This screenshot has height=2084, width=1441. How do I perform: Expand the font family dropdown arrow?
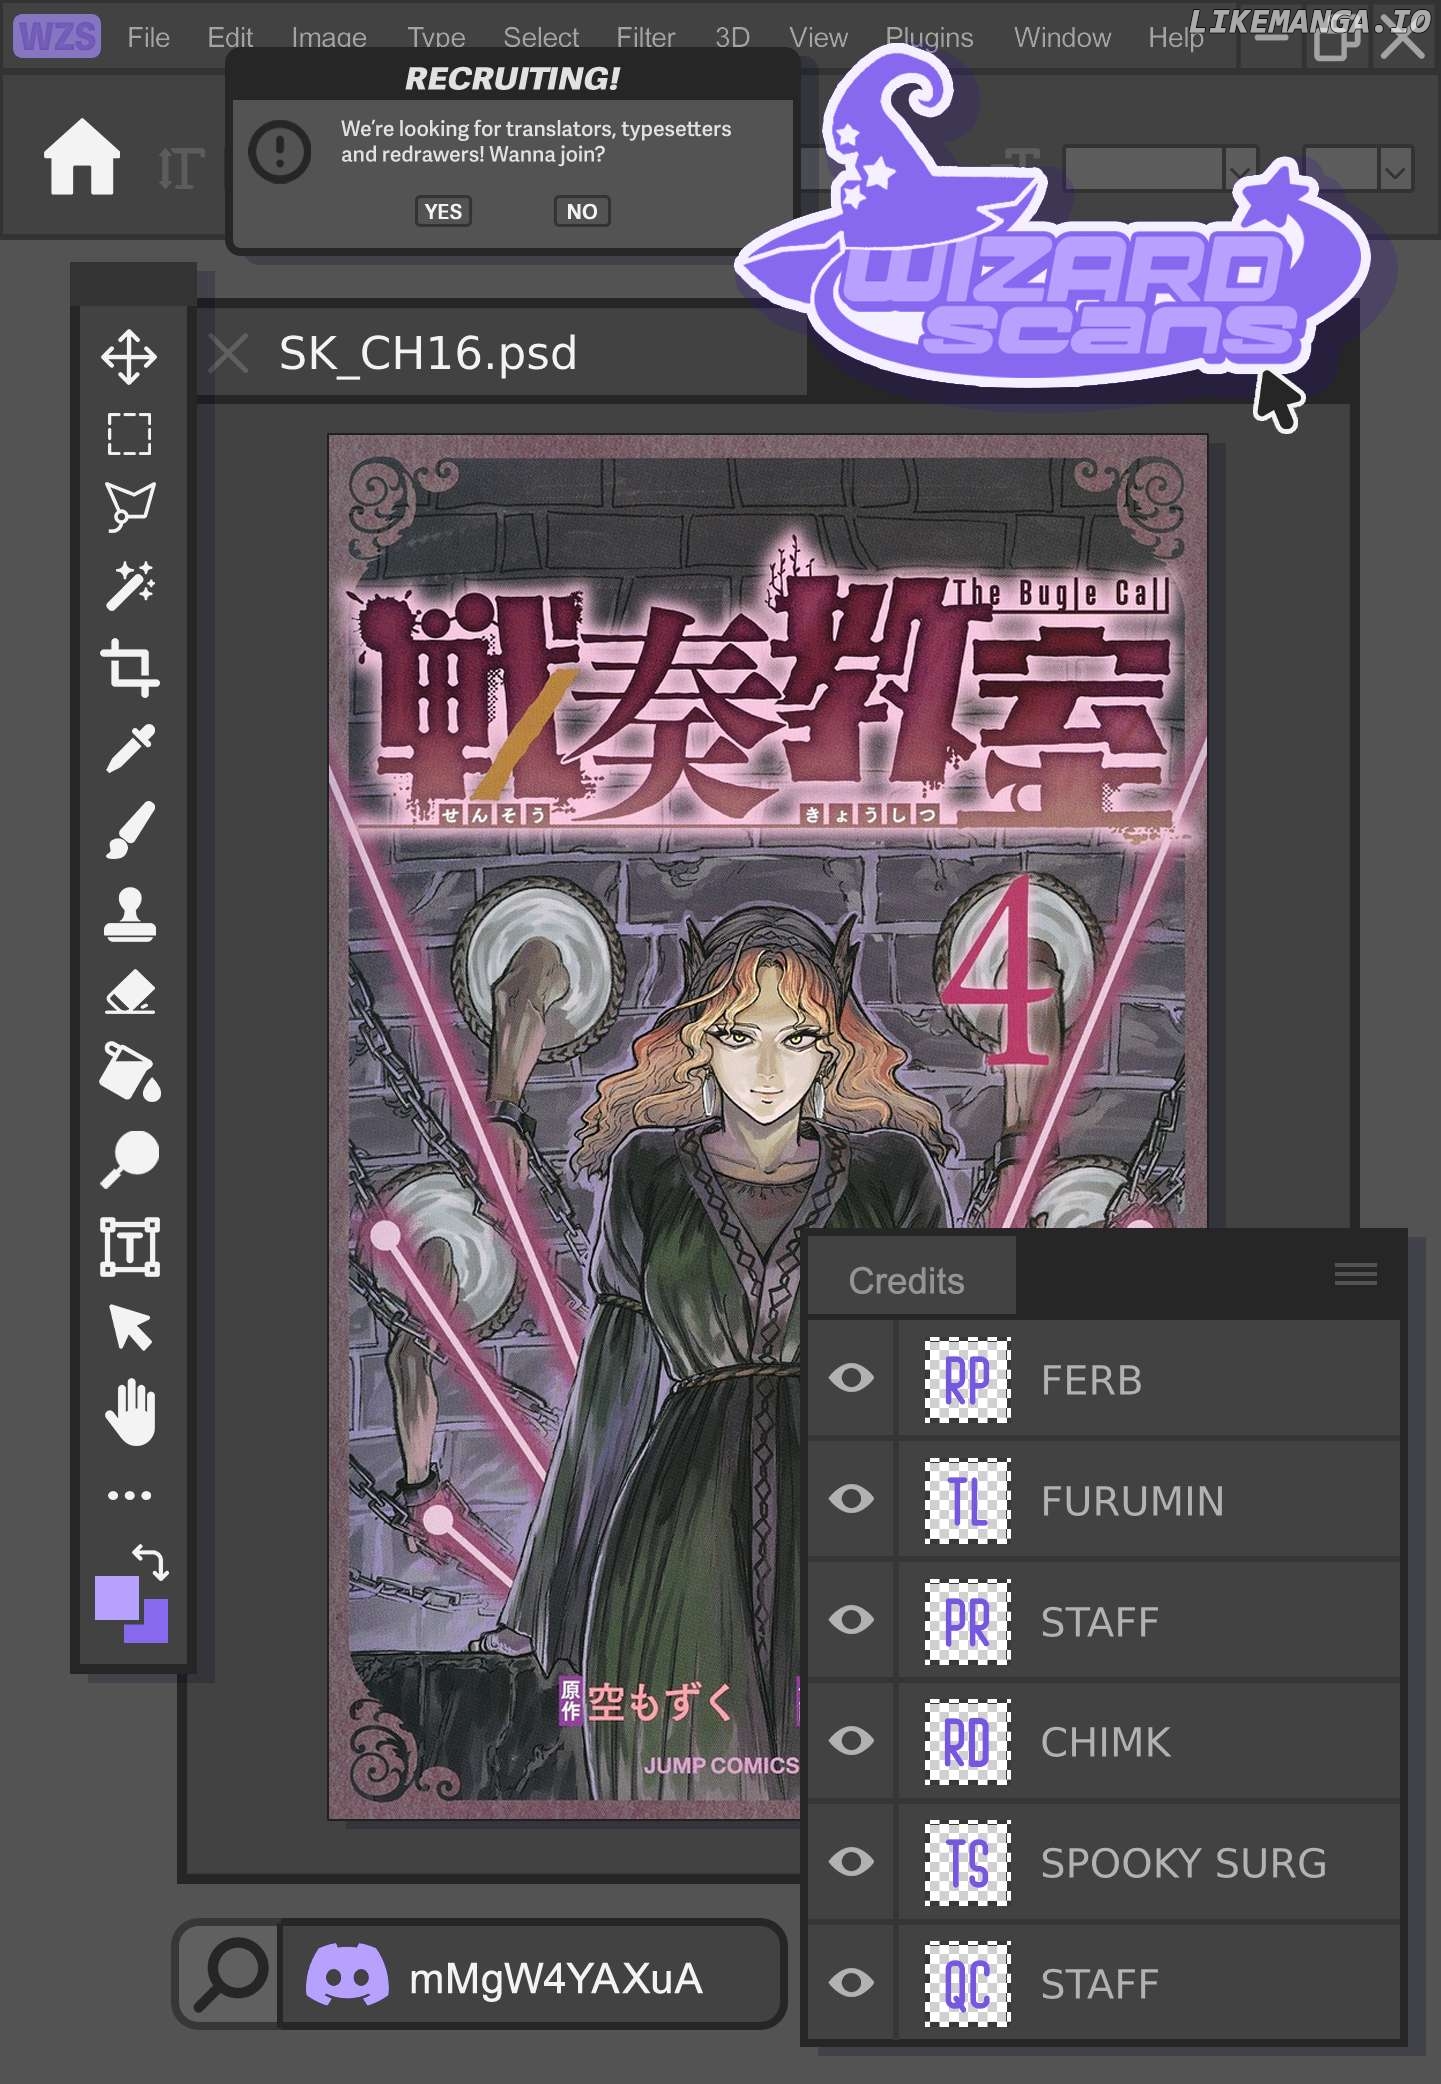pos(1240,171)
